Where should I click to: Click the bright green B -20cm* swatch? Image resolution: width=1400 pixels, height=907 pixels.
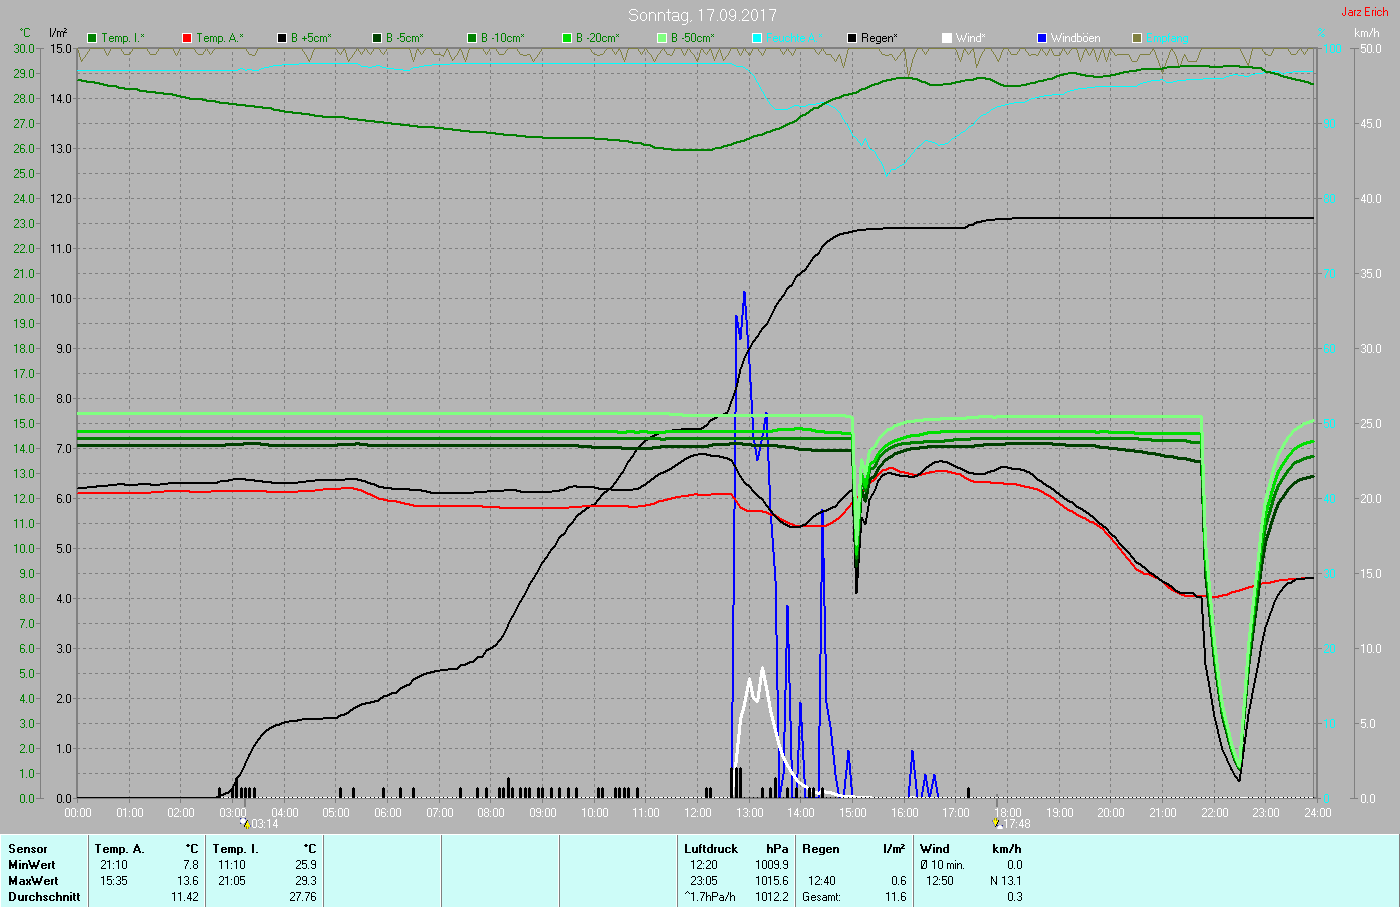[567, 38]
